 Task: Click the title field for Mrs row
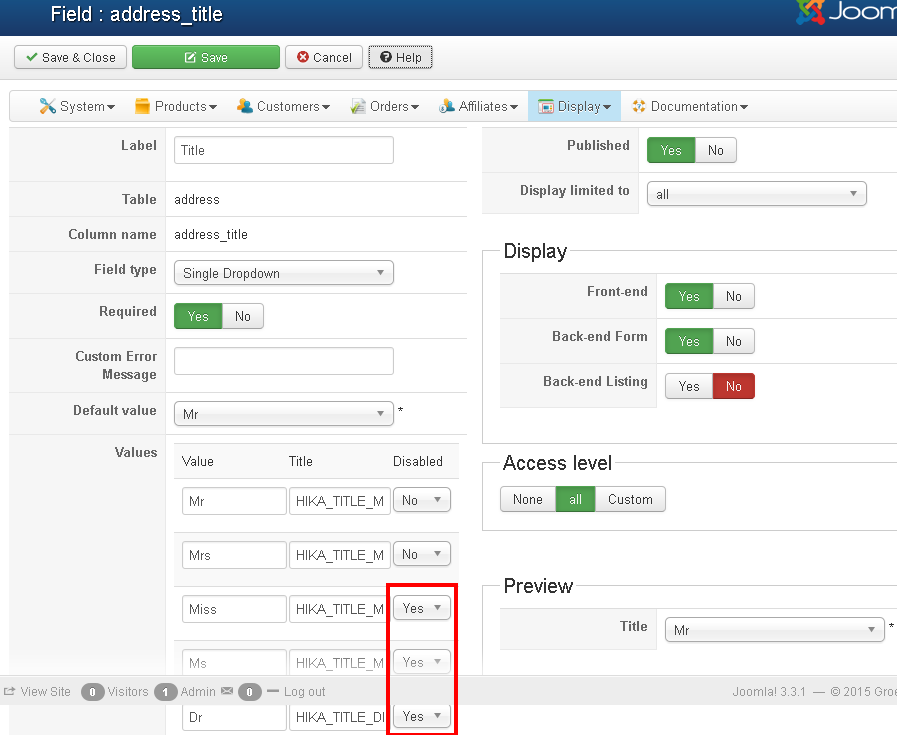[340, 555]
